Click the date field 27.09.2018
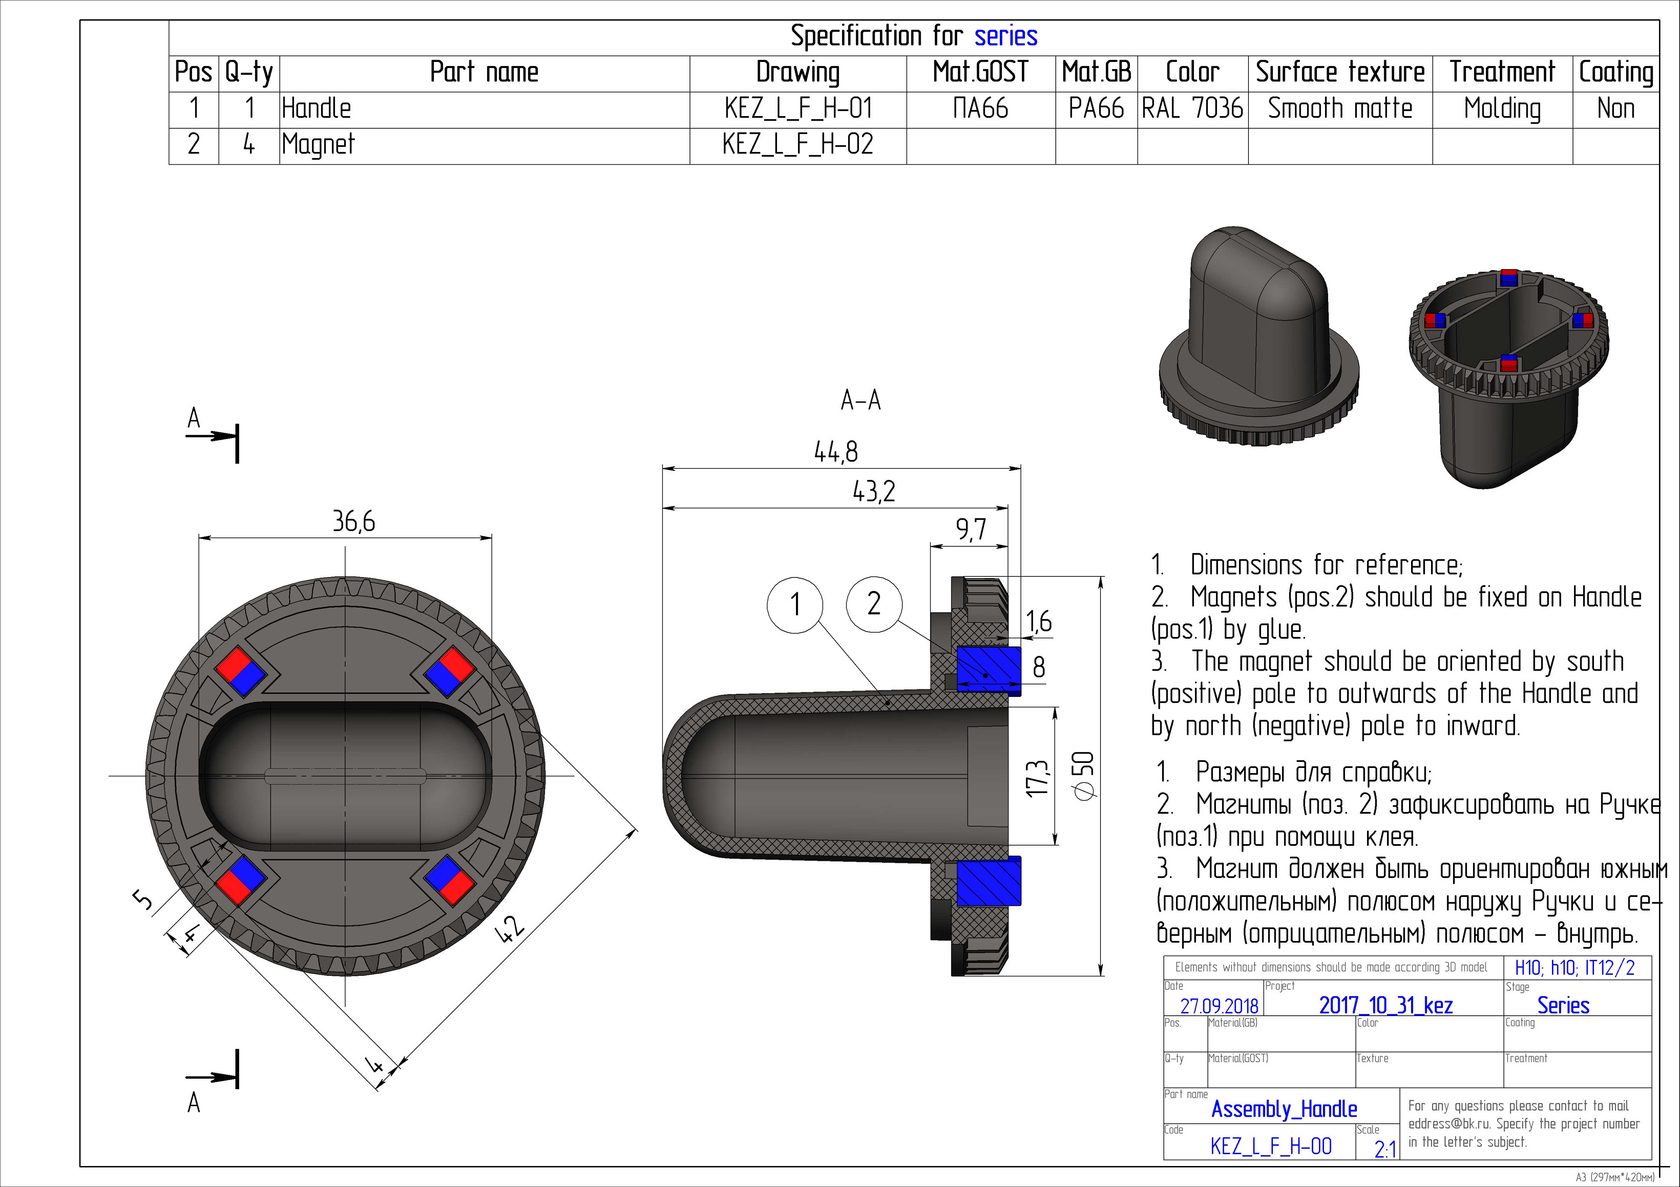 (1218, 1006)
